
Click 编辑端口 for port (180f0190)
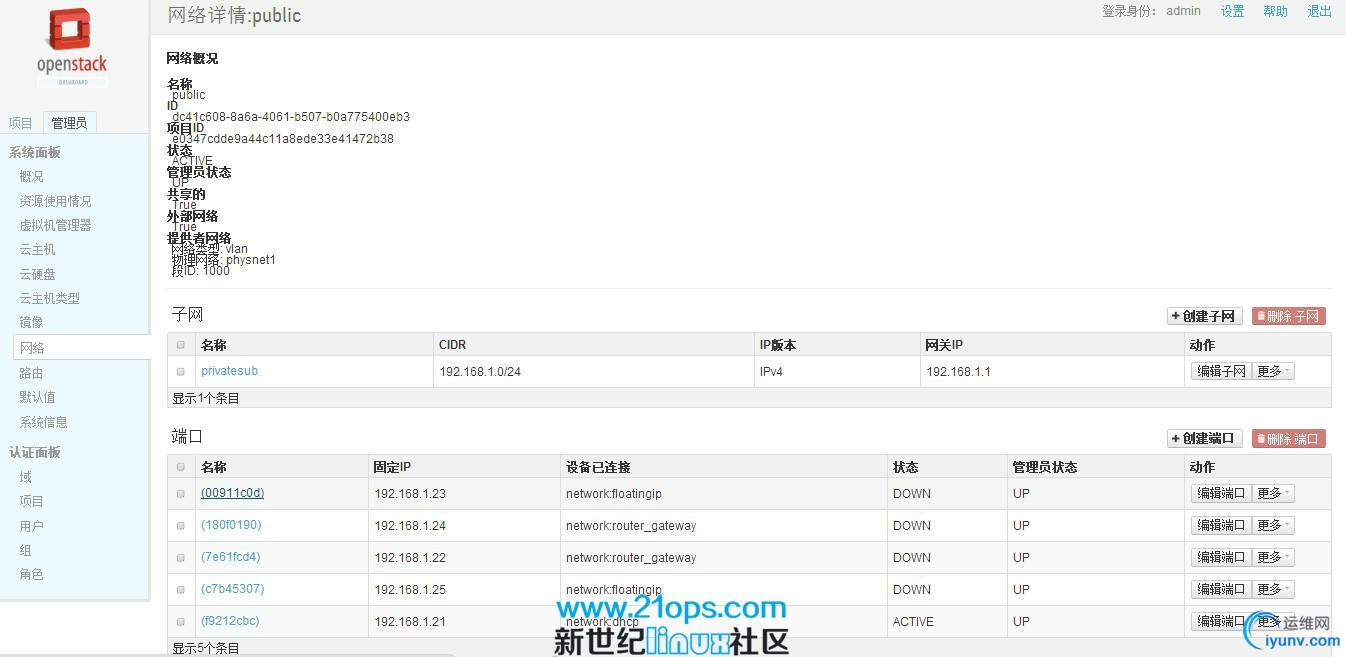[x=1221, y=525]
